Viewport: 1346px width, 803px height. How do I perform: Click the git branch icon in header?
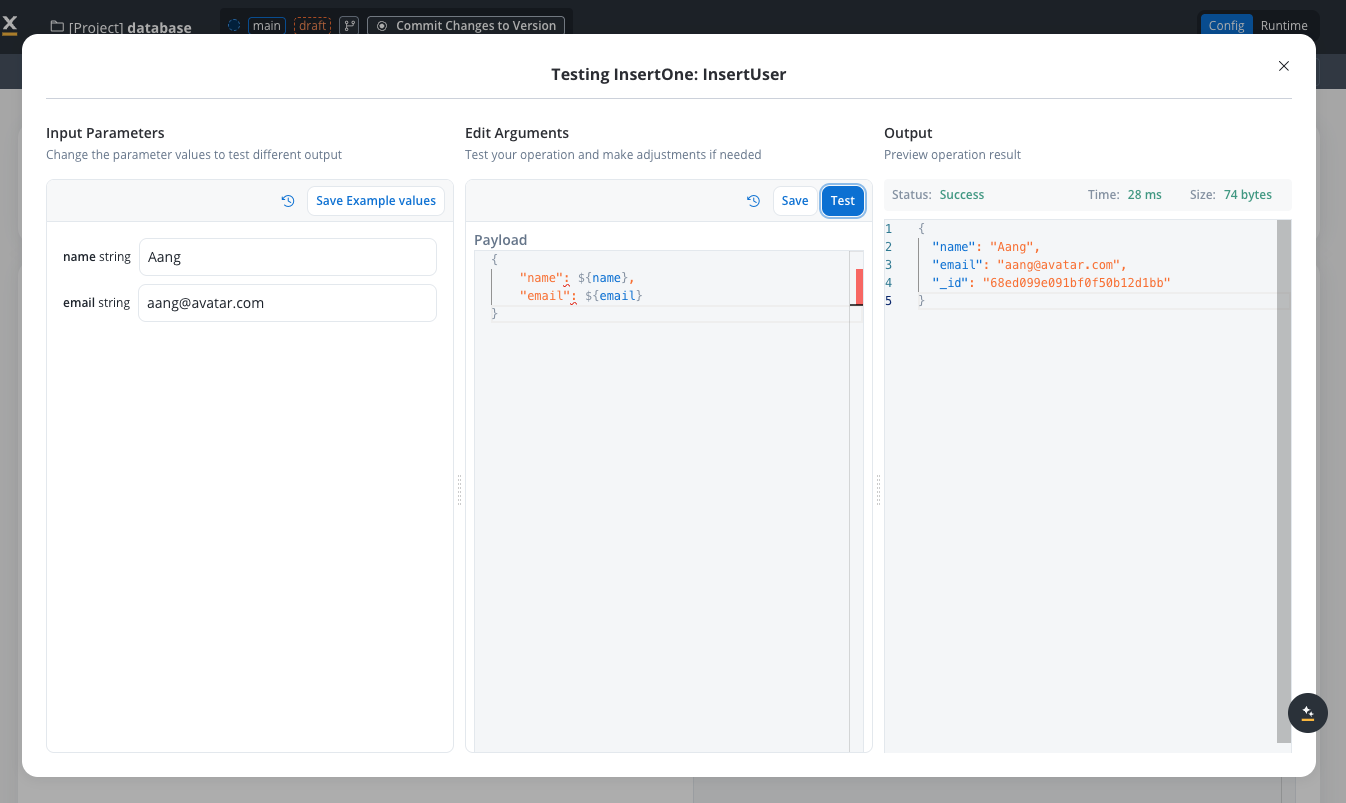(348, 26)
